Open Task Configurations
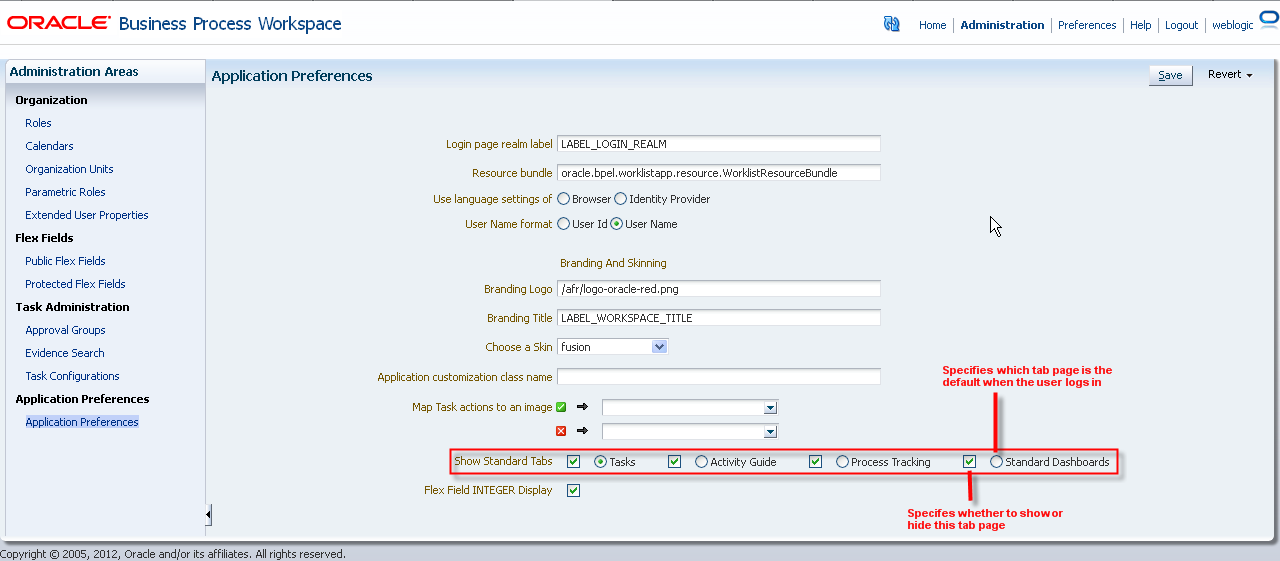 click(x=72, y=376)
